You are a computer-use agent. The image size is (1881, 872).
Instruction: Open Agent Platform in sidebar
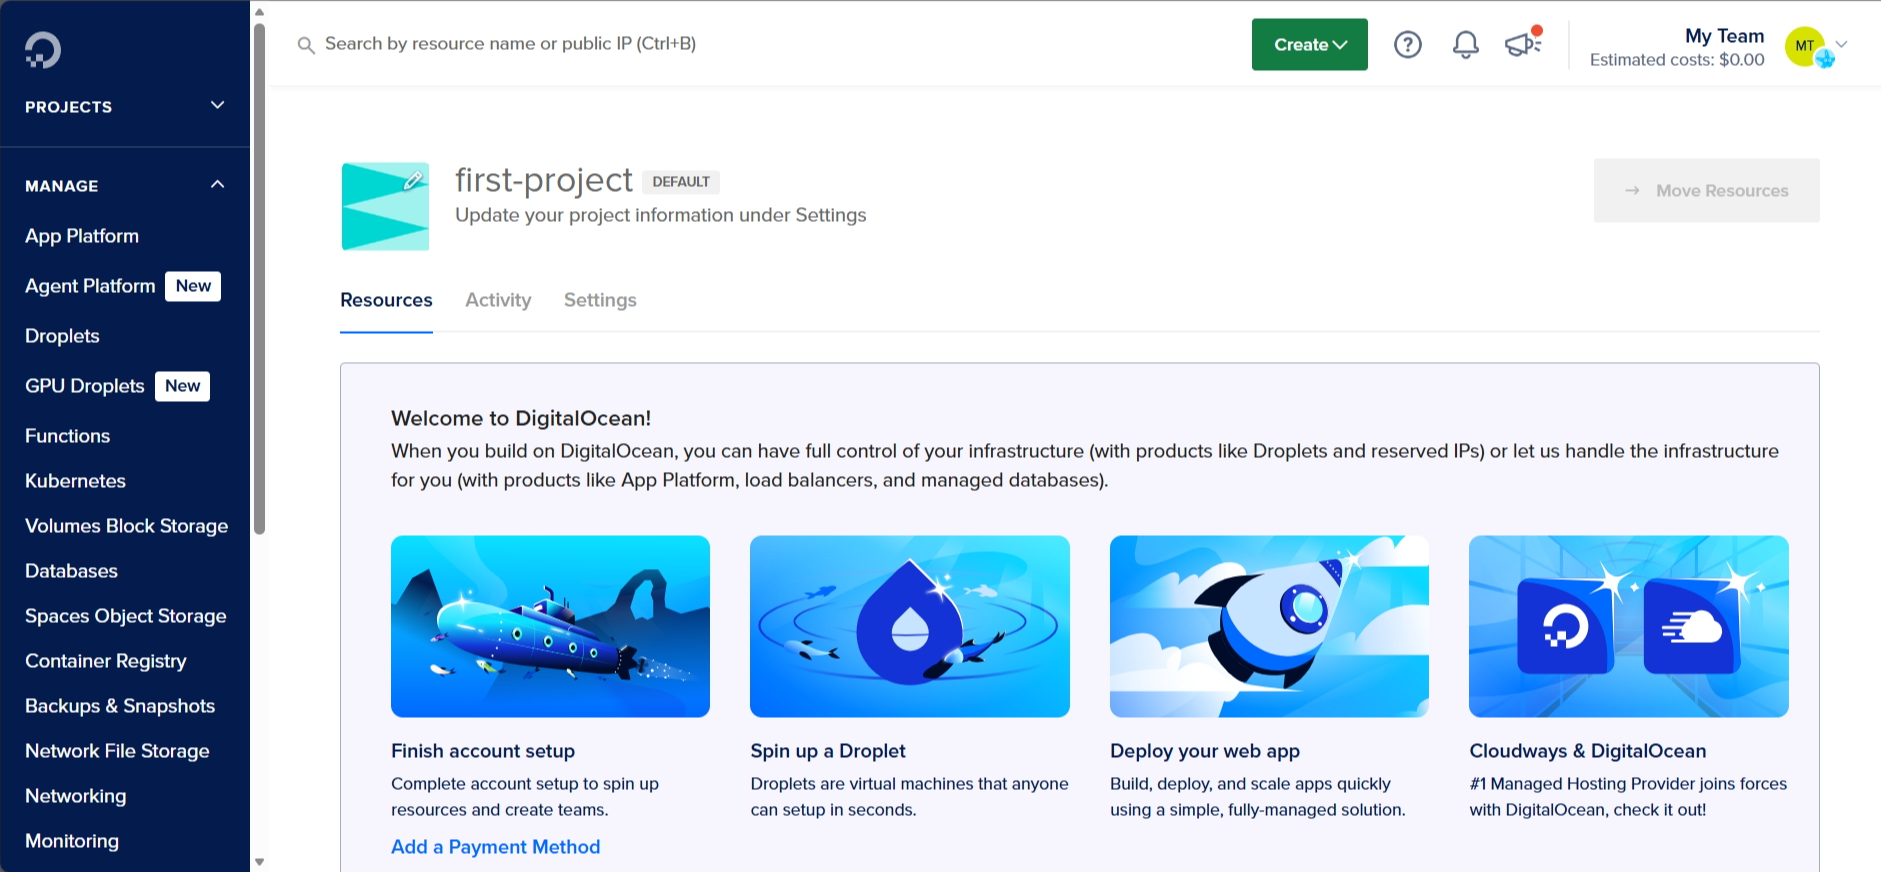(90, 286)
